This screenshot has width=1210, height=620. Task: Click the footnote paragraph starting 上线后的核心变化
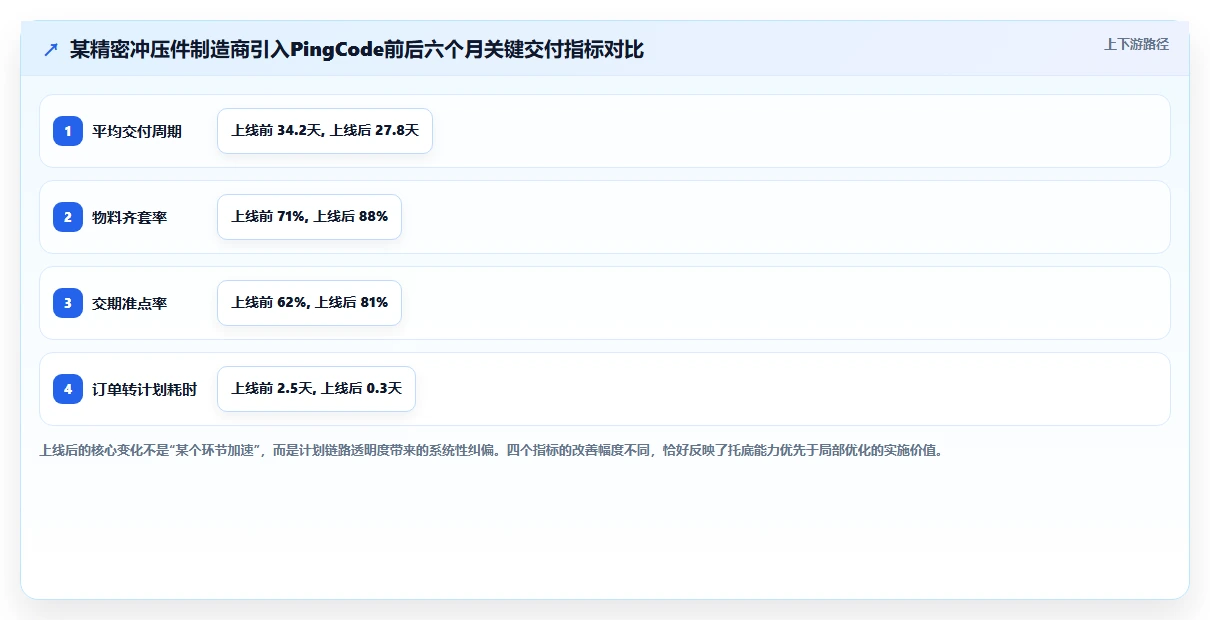click(x=491, y=450)
